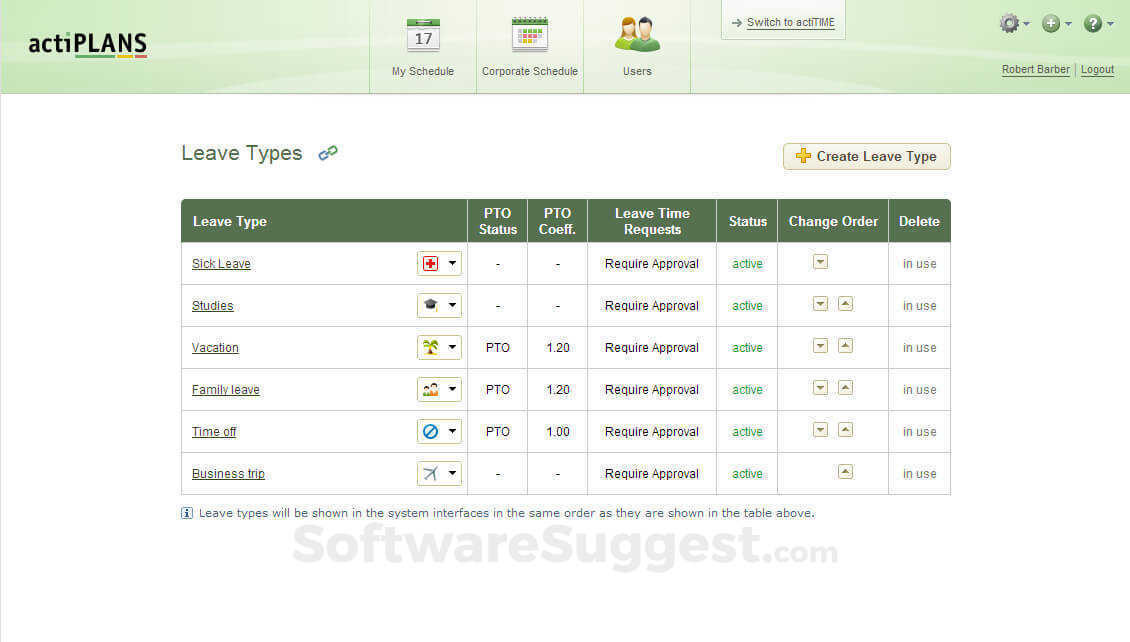Open the Vacation palm tree icon dropdown

pos(439,348)
